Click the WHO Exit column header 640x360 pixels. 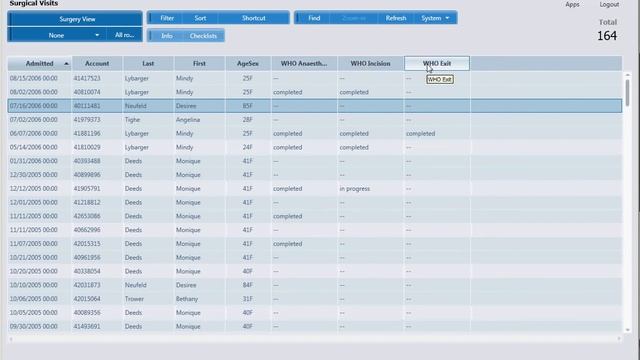click(x=437, y=63)
